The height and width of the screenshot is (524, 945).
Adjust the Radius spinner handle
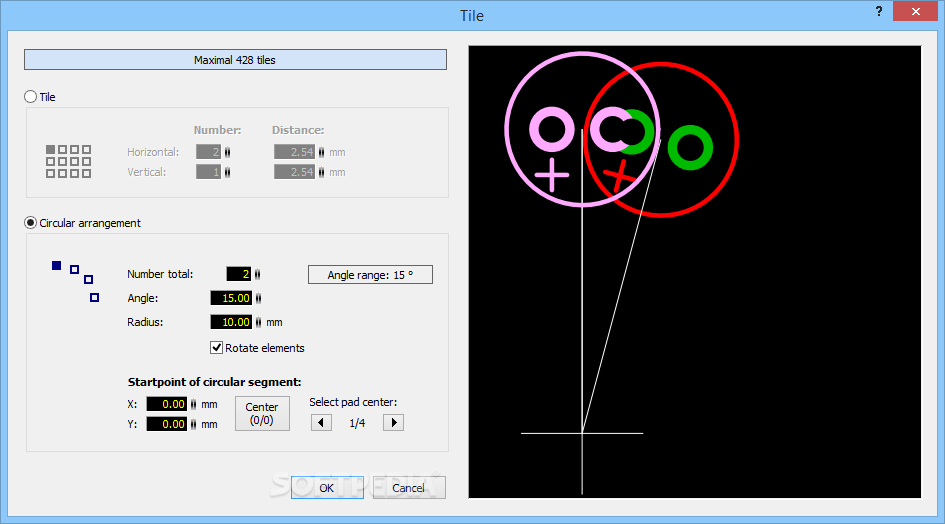(259, 322)
